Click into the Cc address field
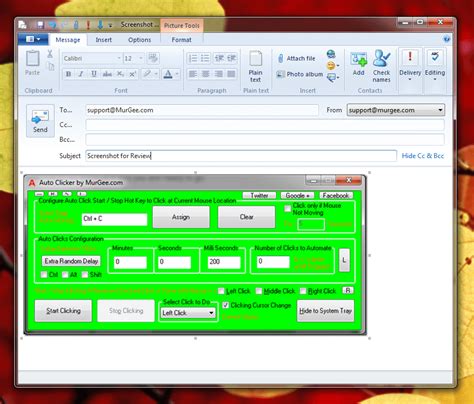Viewport: 474px width, 404px height. pyautogui.click(x=265, y=125)
